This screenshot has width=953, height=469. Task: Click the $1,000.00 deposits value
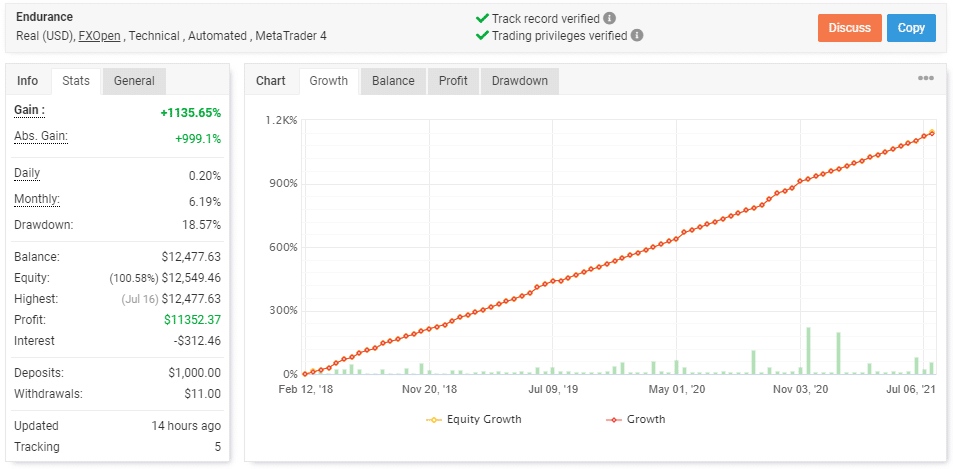point(194,373)
